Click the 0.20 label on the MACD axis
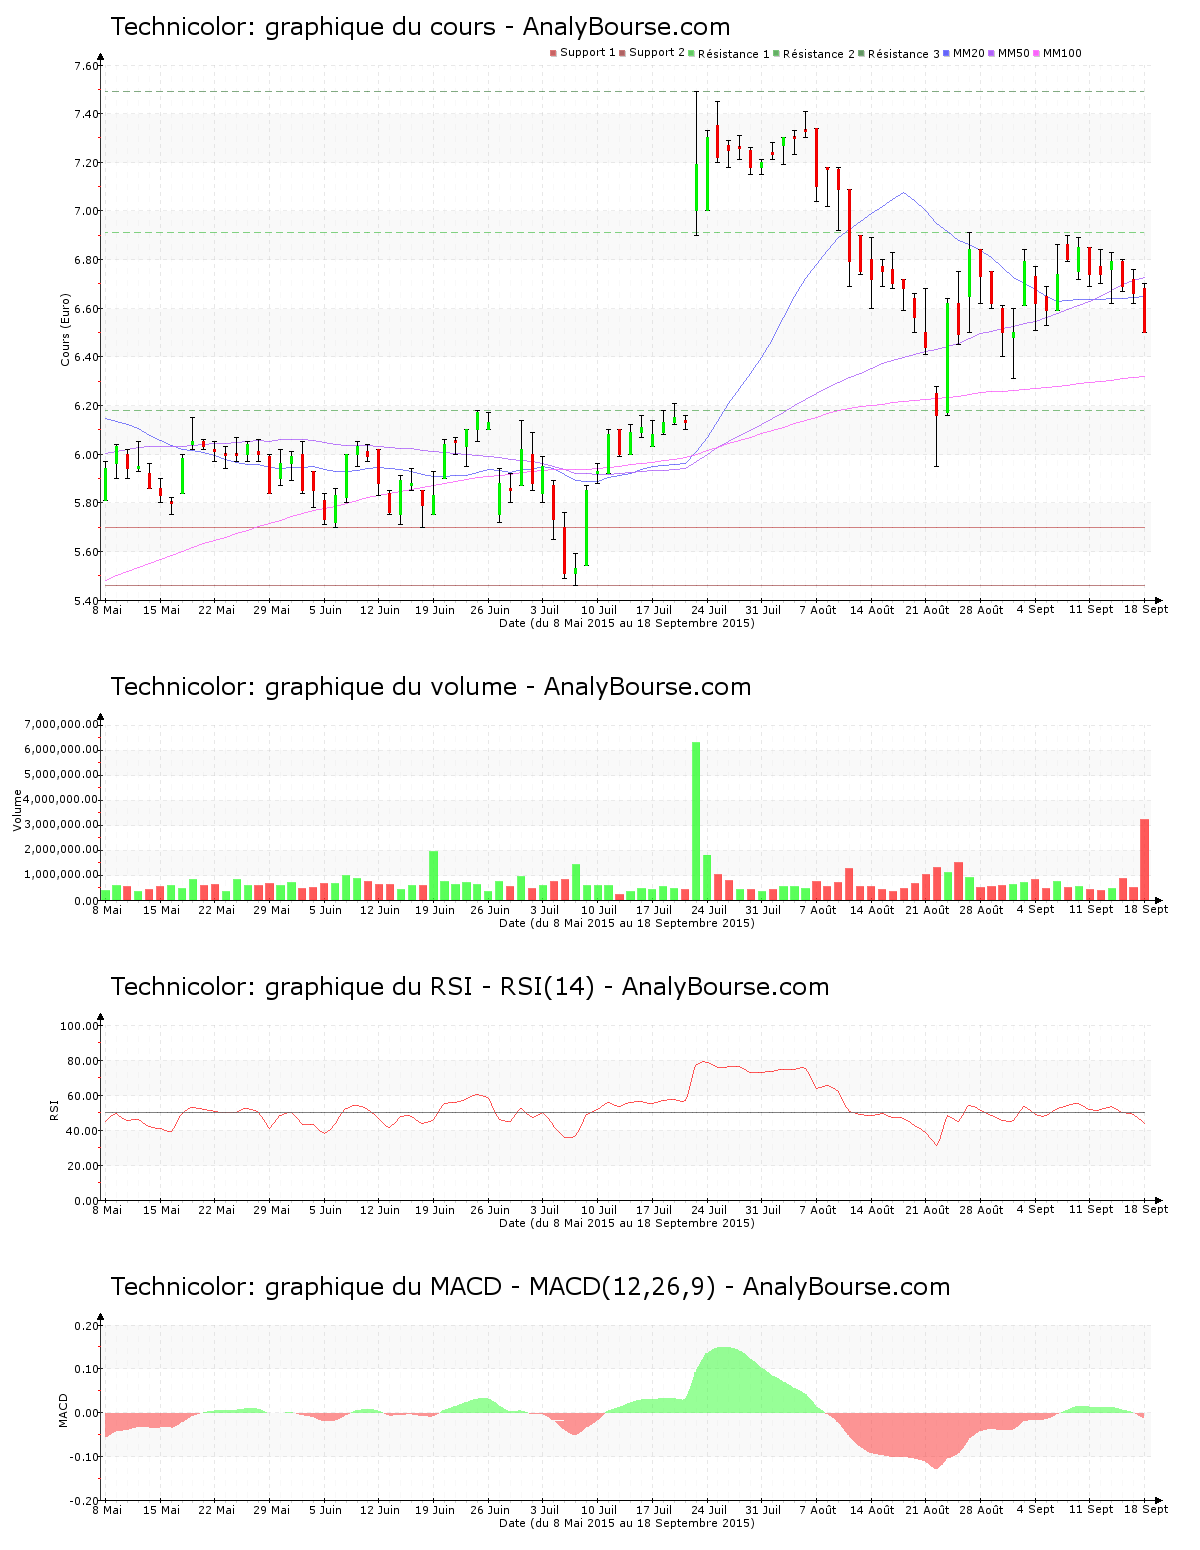The height and width of the screenshot is (1550, 1200). point(88,1326)
